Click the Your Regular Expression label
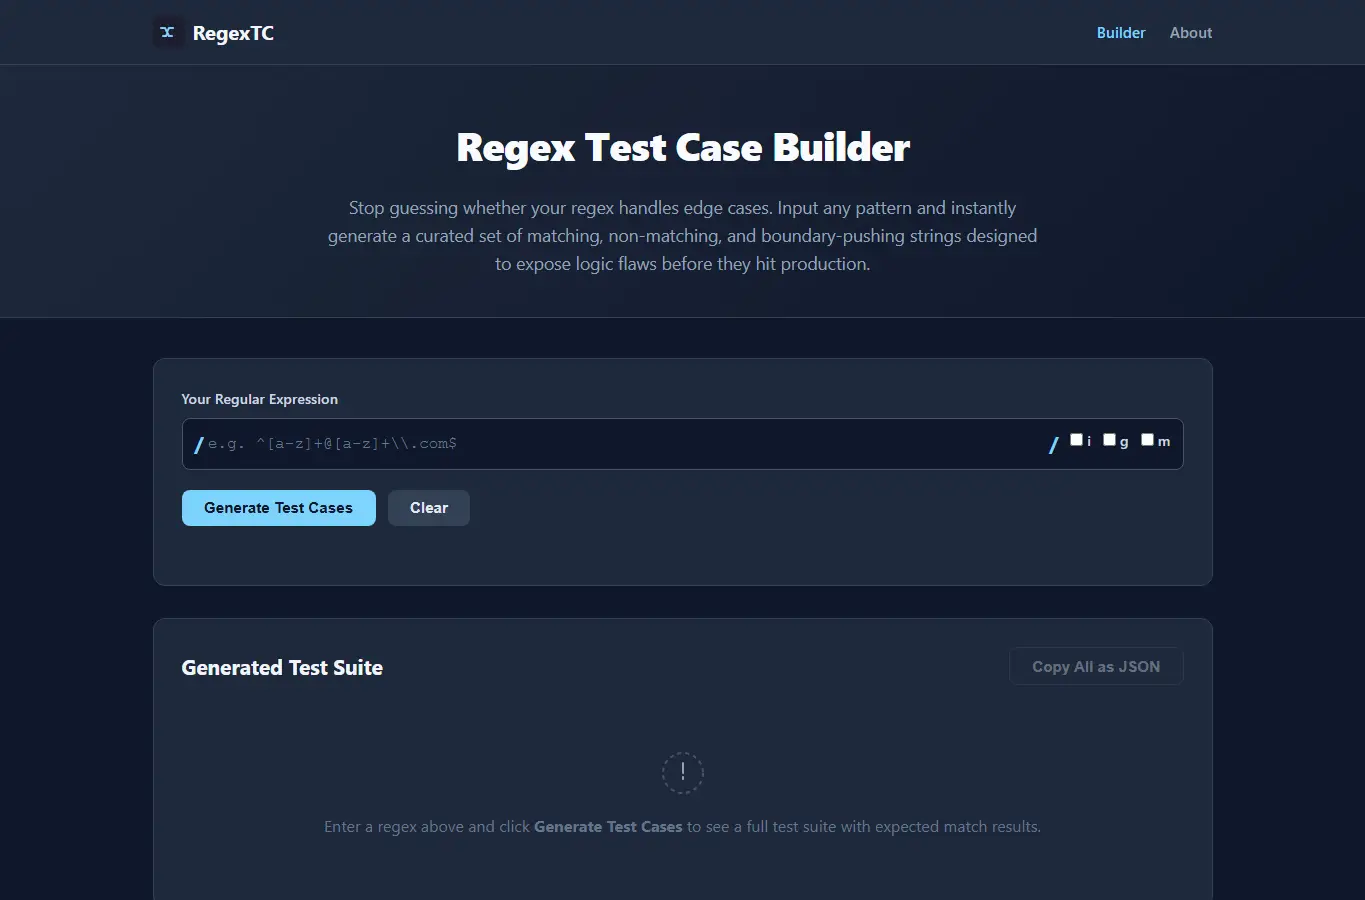The height and width of the screenshot is (900, 1365). [x=260, y=399]
